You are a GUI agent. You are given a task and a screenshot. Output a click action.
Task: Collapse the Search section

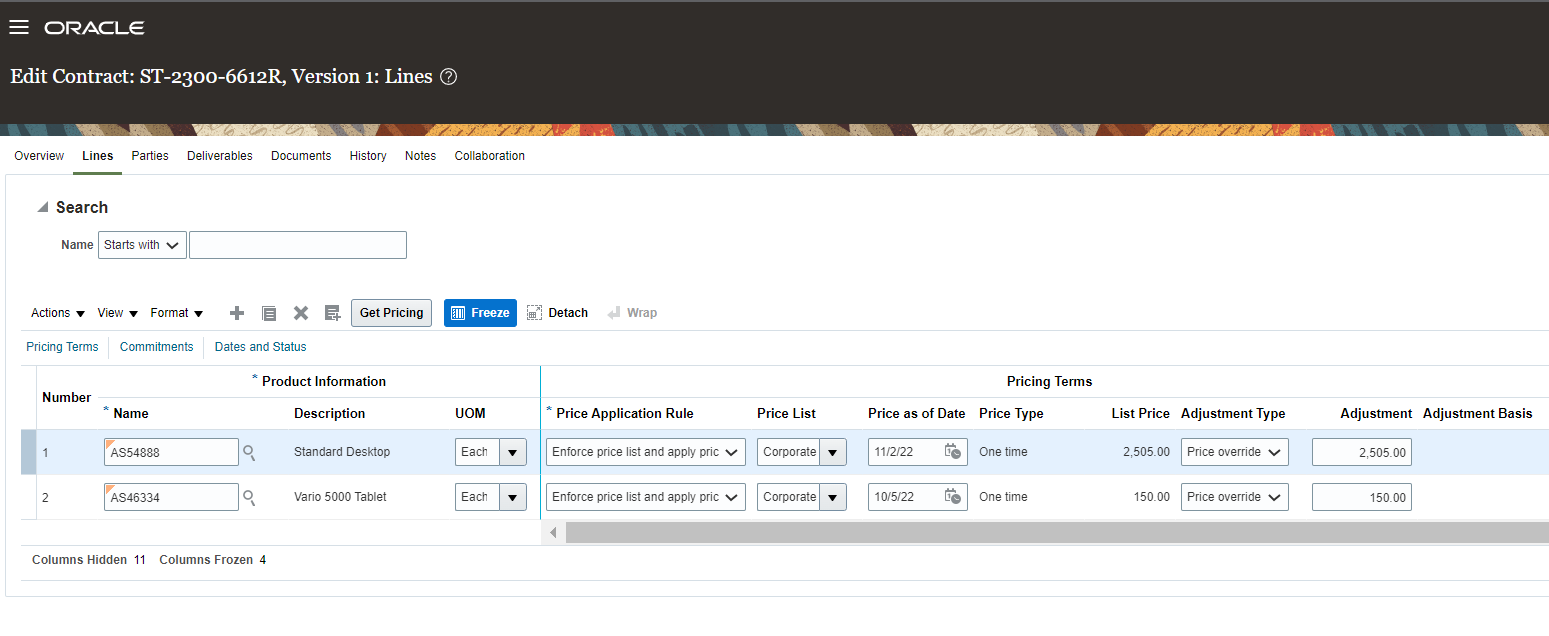(x=42, y=206)
